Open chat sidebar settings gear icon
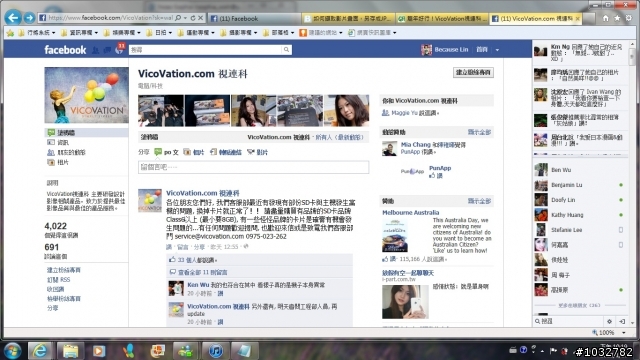The width and height of the screenshot is (640, 360). click(609, 321)
